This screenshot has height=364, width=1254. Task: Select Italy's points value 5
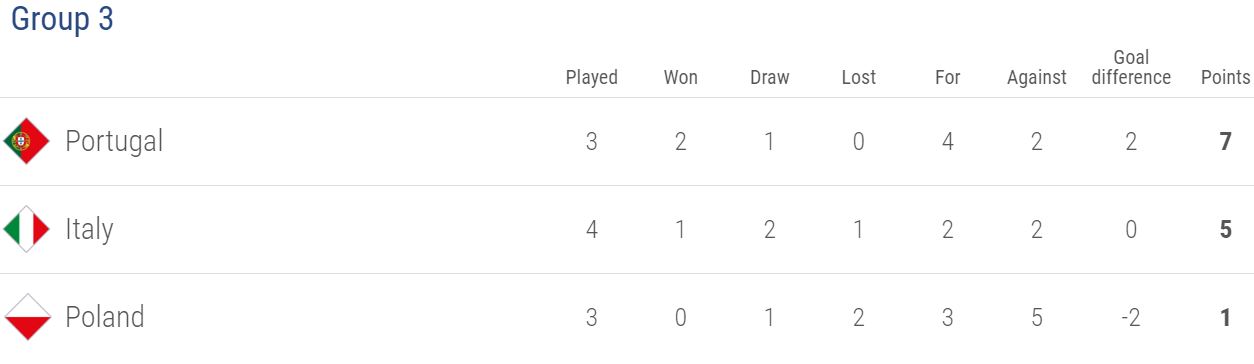pos(1225,230)
